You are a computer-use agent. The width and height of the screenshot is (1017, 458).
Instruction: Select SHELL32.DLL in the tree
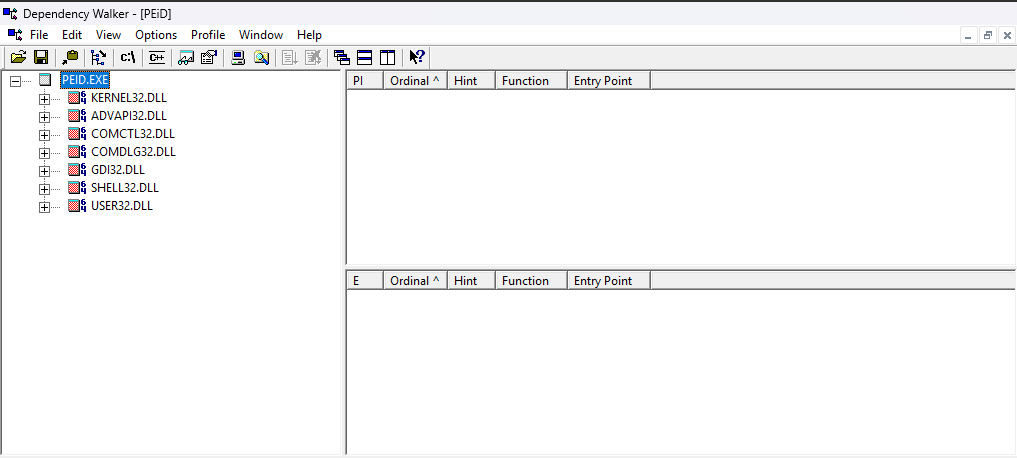[125, 188]
